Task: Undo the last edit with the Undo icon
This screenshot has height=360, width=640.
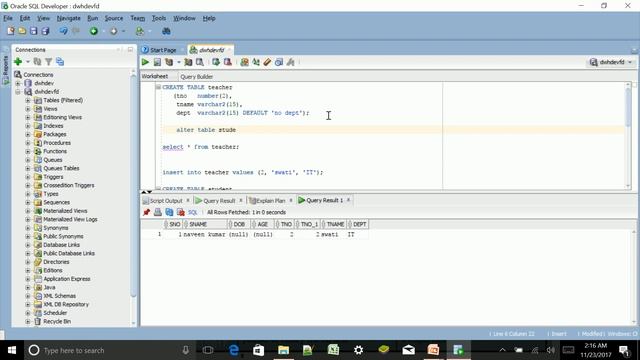Action: (63, 31)
